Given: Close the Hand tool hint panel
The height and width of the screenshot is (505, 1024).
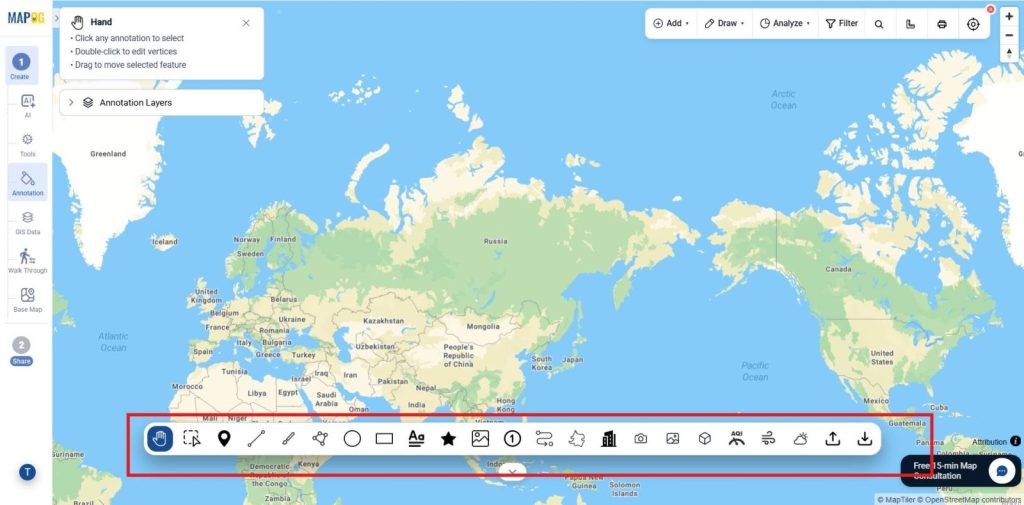Looking at the screenshot, I should pos(246,23).
